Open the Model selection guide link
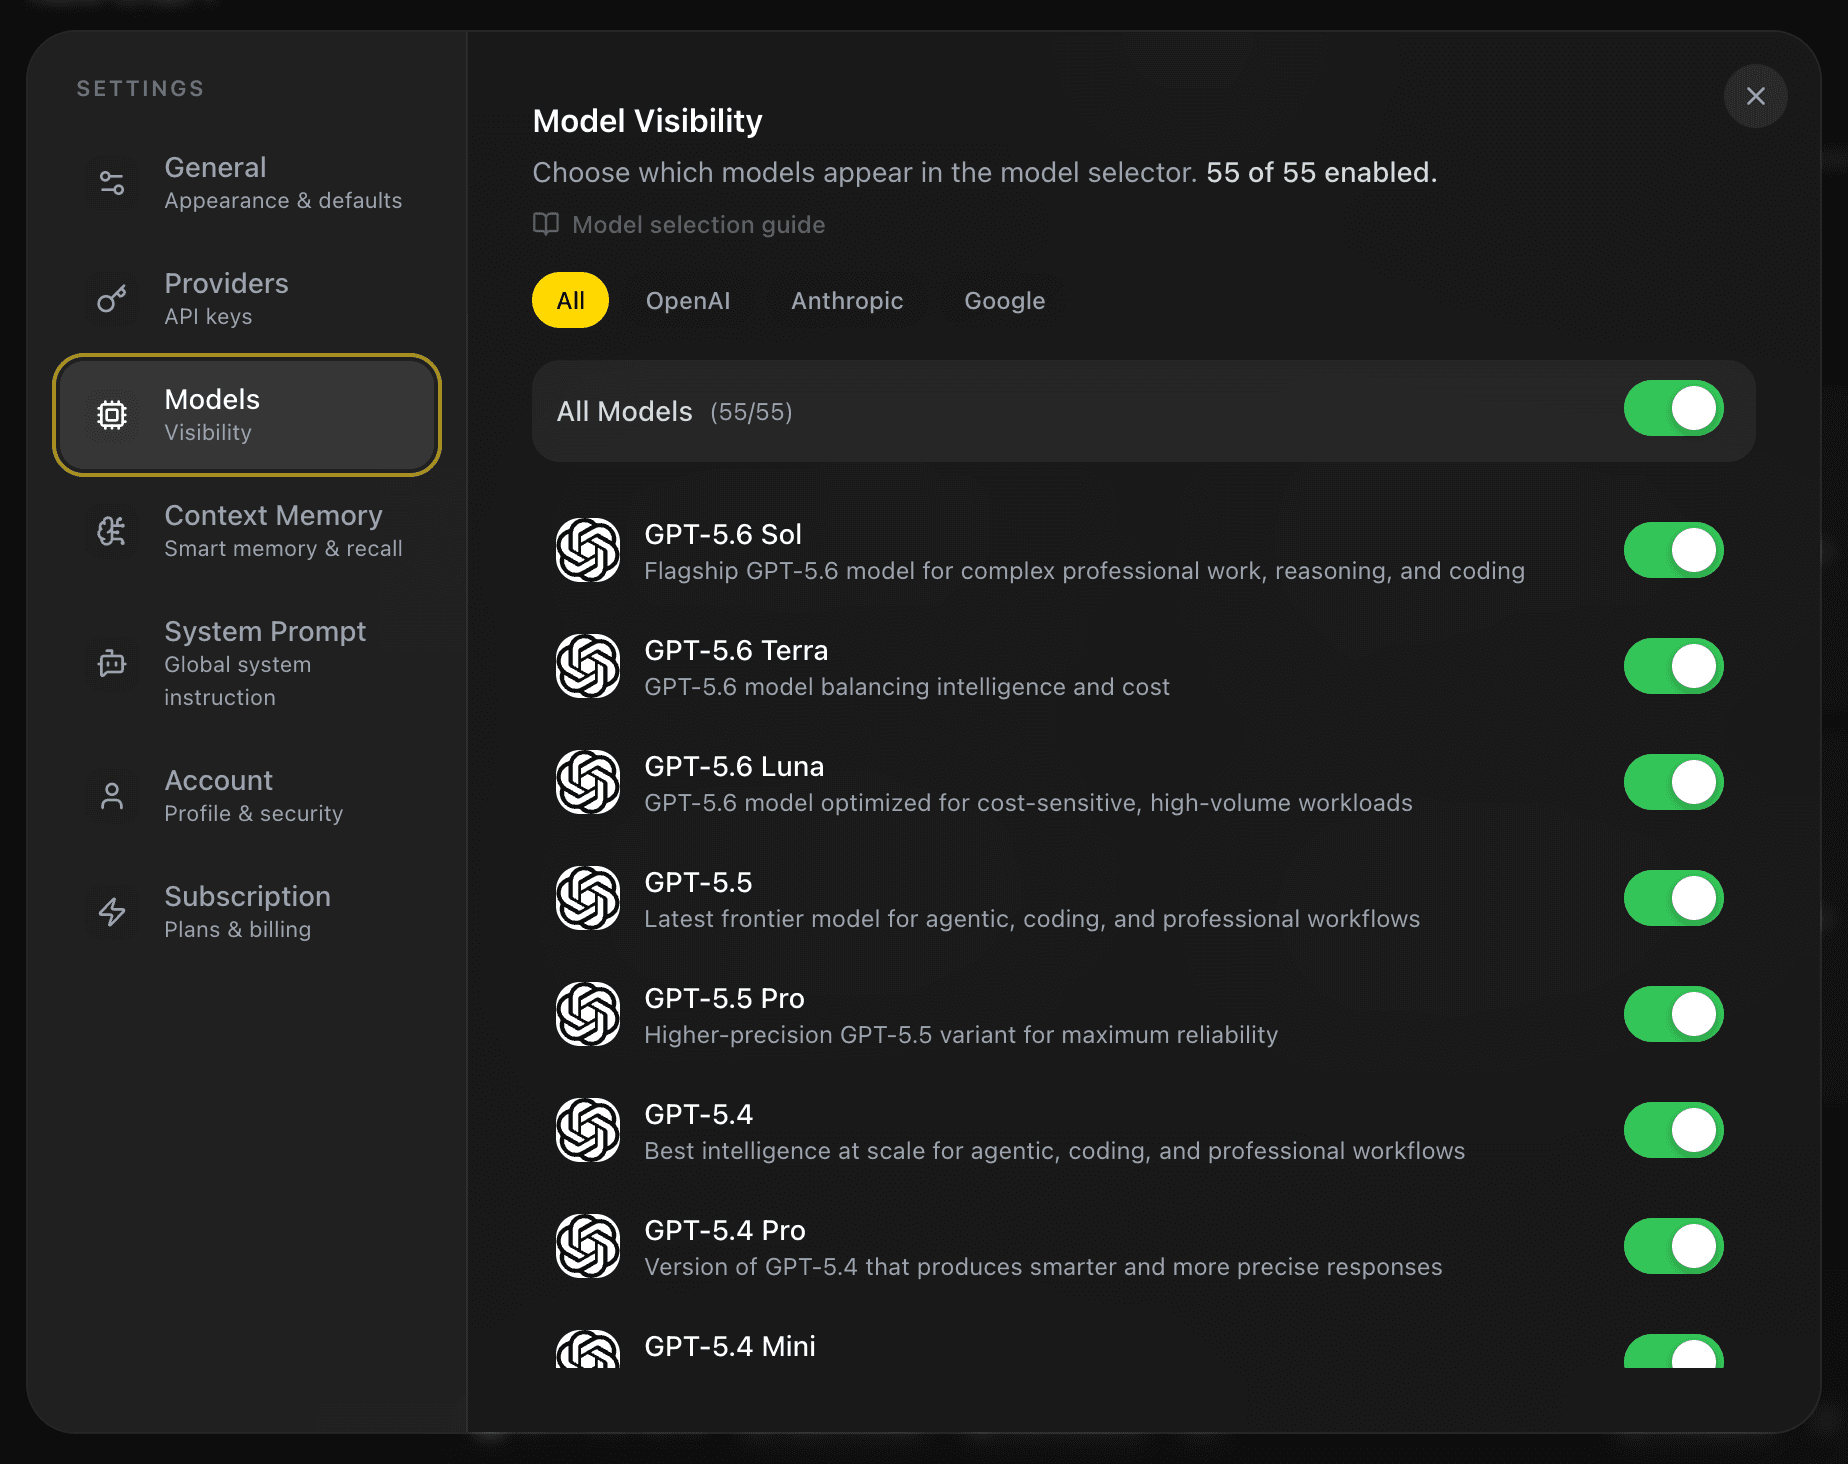The image size is (1848, 1464). [x=679, y=224]
